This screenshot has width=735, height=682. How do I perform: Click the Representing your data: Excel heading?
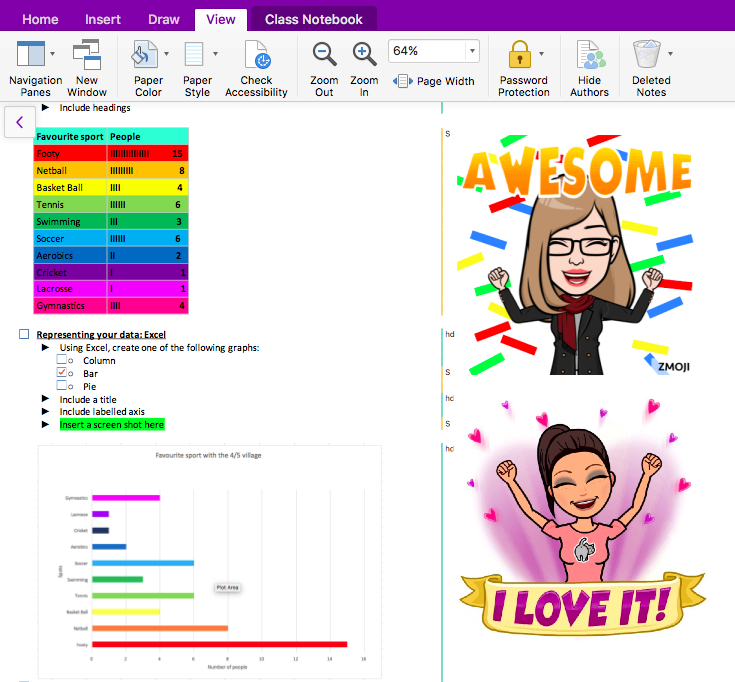(x=101, y=335)
